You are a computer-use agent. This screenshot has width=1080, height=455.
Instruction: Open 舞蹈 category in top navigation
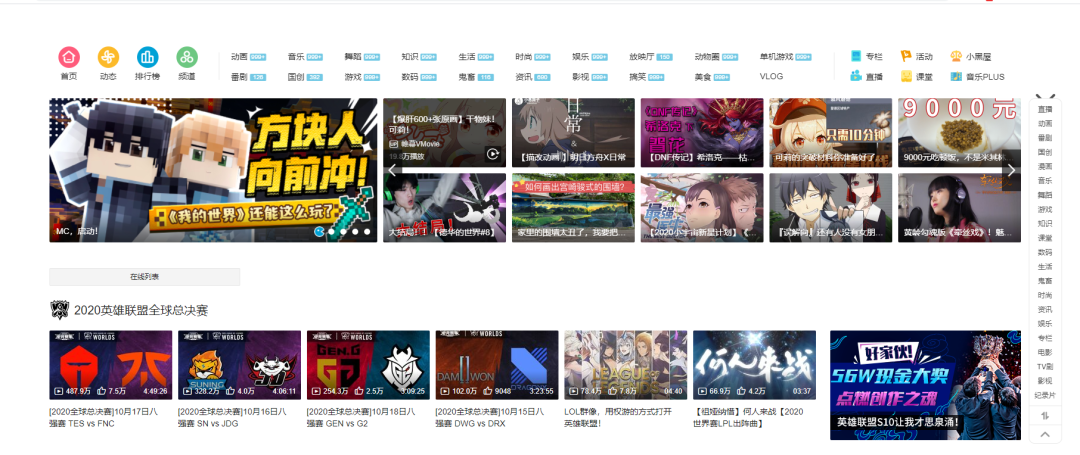[x=353, y=56]
